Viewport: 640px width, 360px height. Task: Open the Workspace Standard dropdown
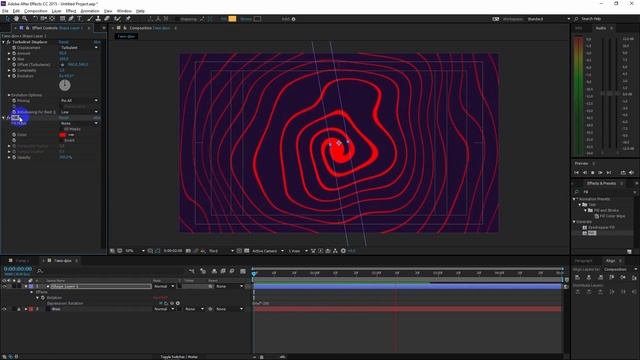[549, 19]
